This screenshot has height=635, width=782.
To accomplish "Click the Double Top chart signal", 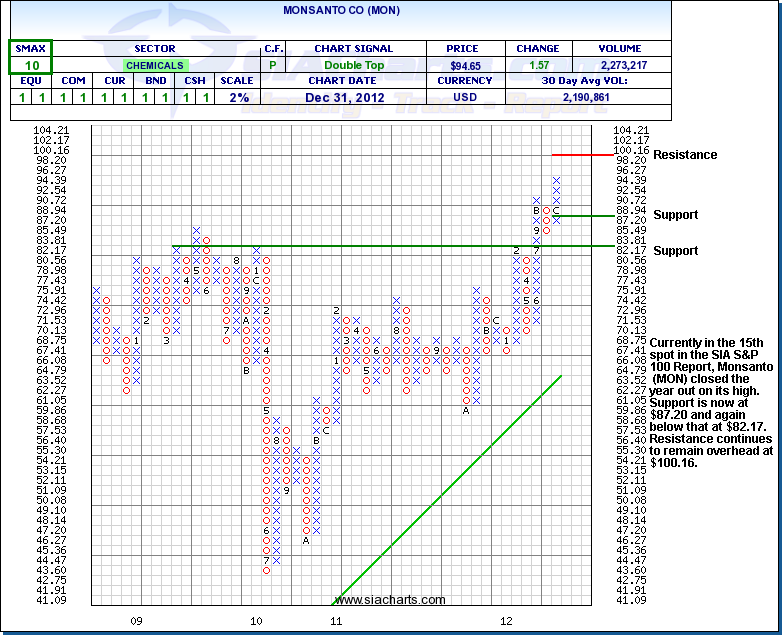I will coord(353,65).
